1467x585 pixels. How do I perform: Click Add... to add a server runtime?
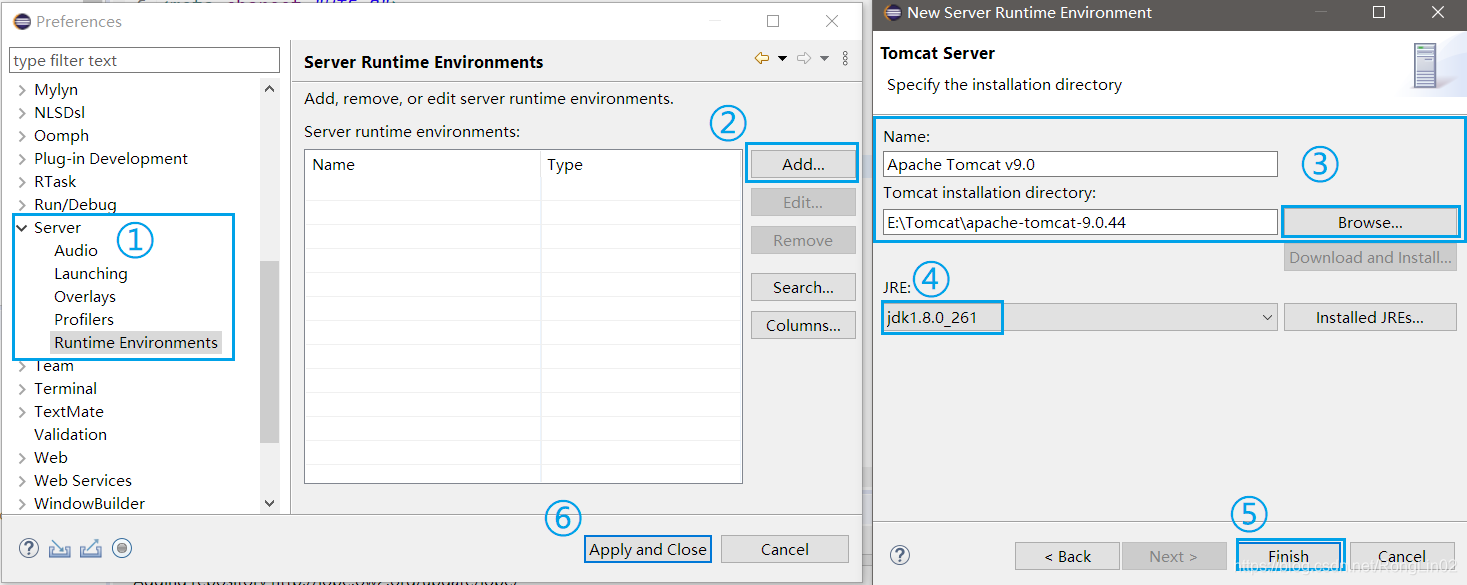pyautogui.click(x=803, y=164)
